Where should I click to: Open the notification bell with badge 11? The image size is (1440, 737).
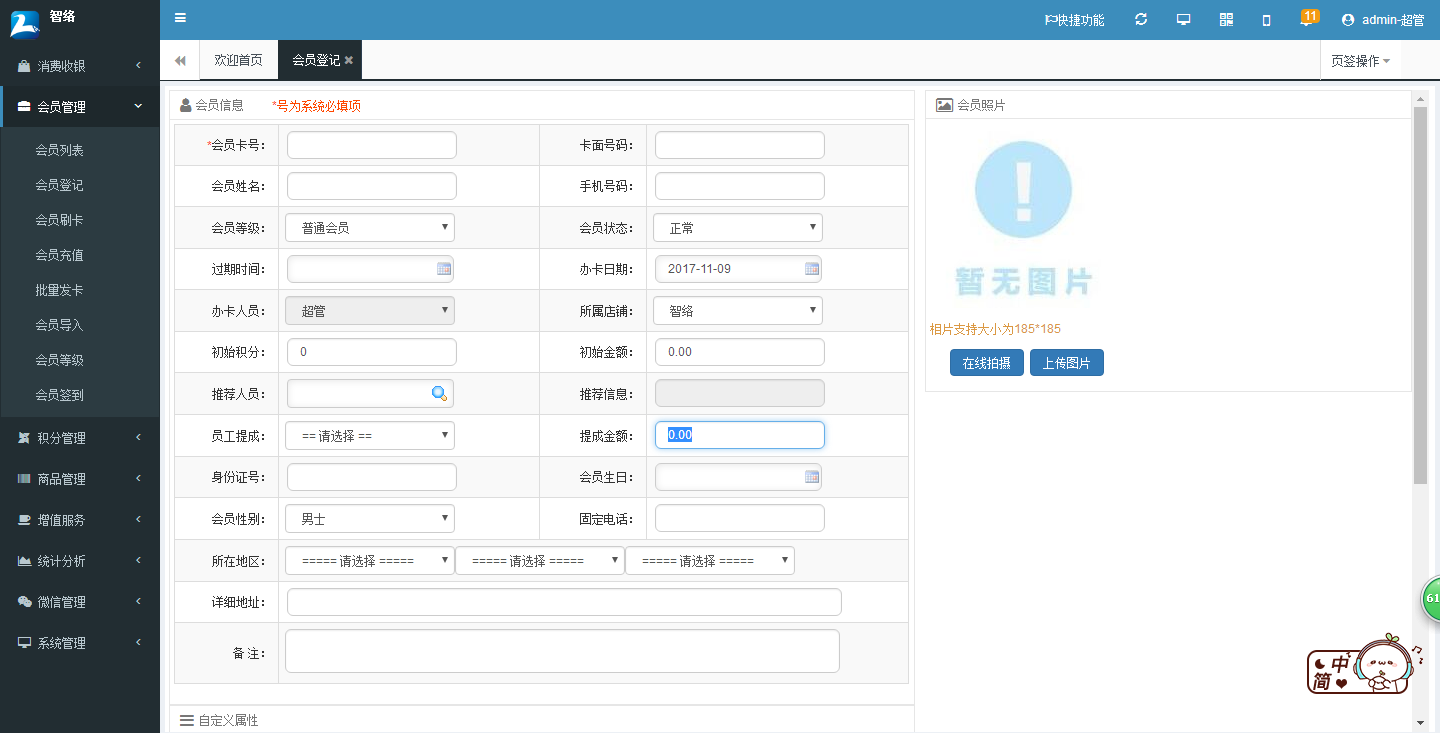1307,19
